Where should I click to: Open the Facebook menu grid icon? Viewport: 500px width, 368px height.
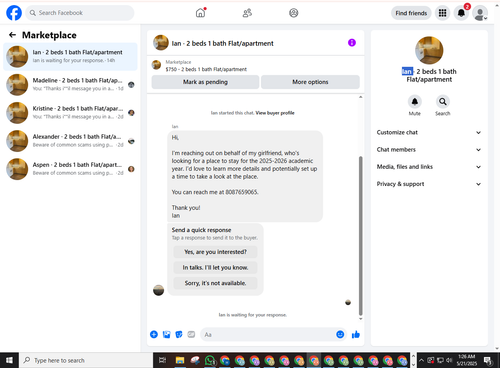(x=442, y=13)
